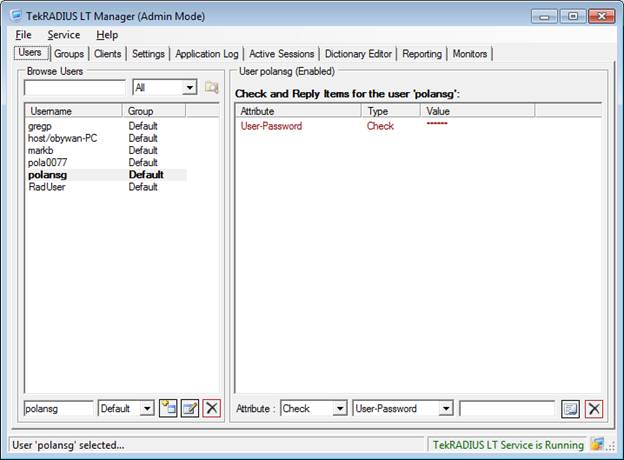Open the Check attribute type dropdown
This screenshot has height=460, width=624.
339,409
